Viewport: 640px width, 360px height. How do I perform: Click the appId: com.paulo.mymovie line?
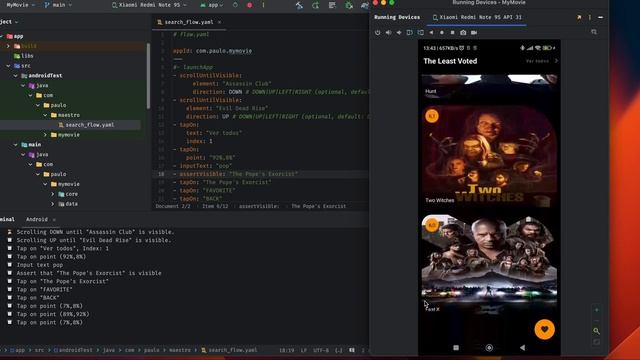click(212, 51)
